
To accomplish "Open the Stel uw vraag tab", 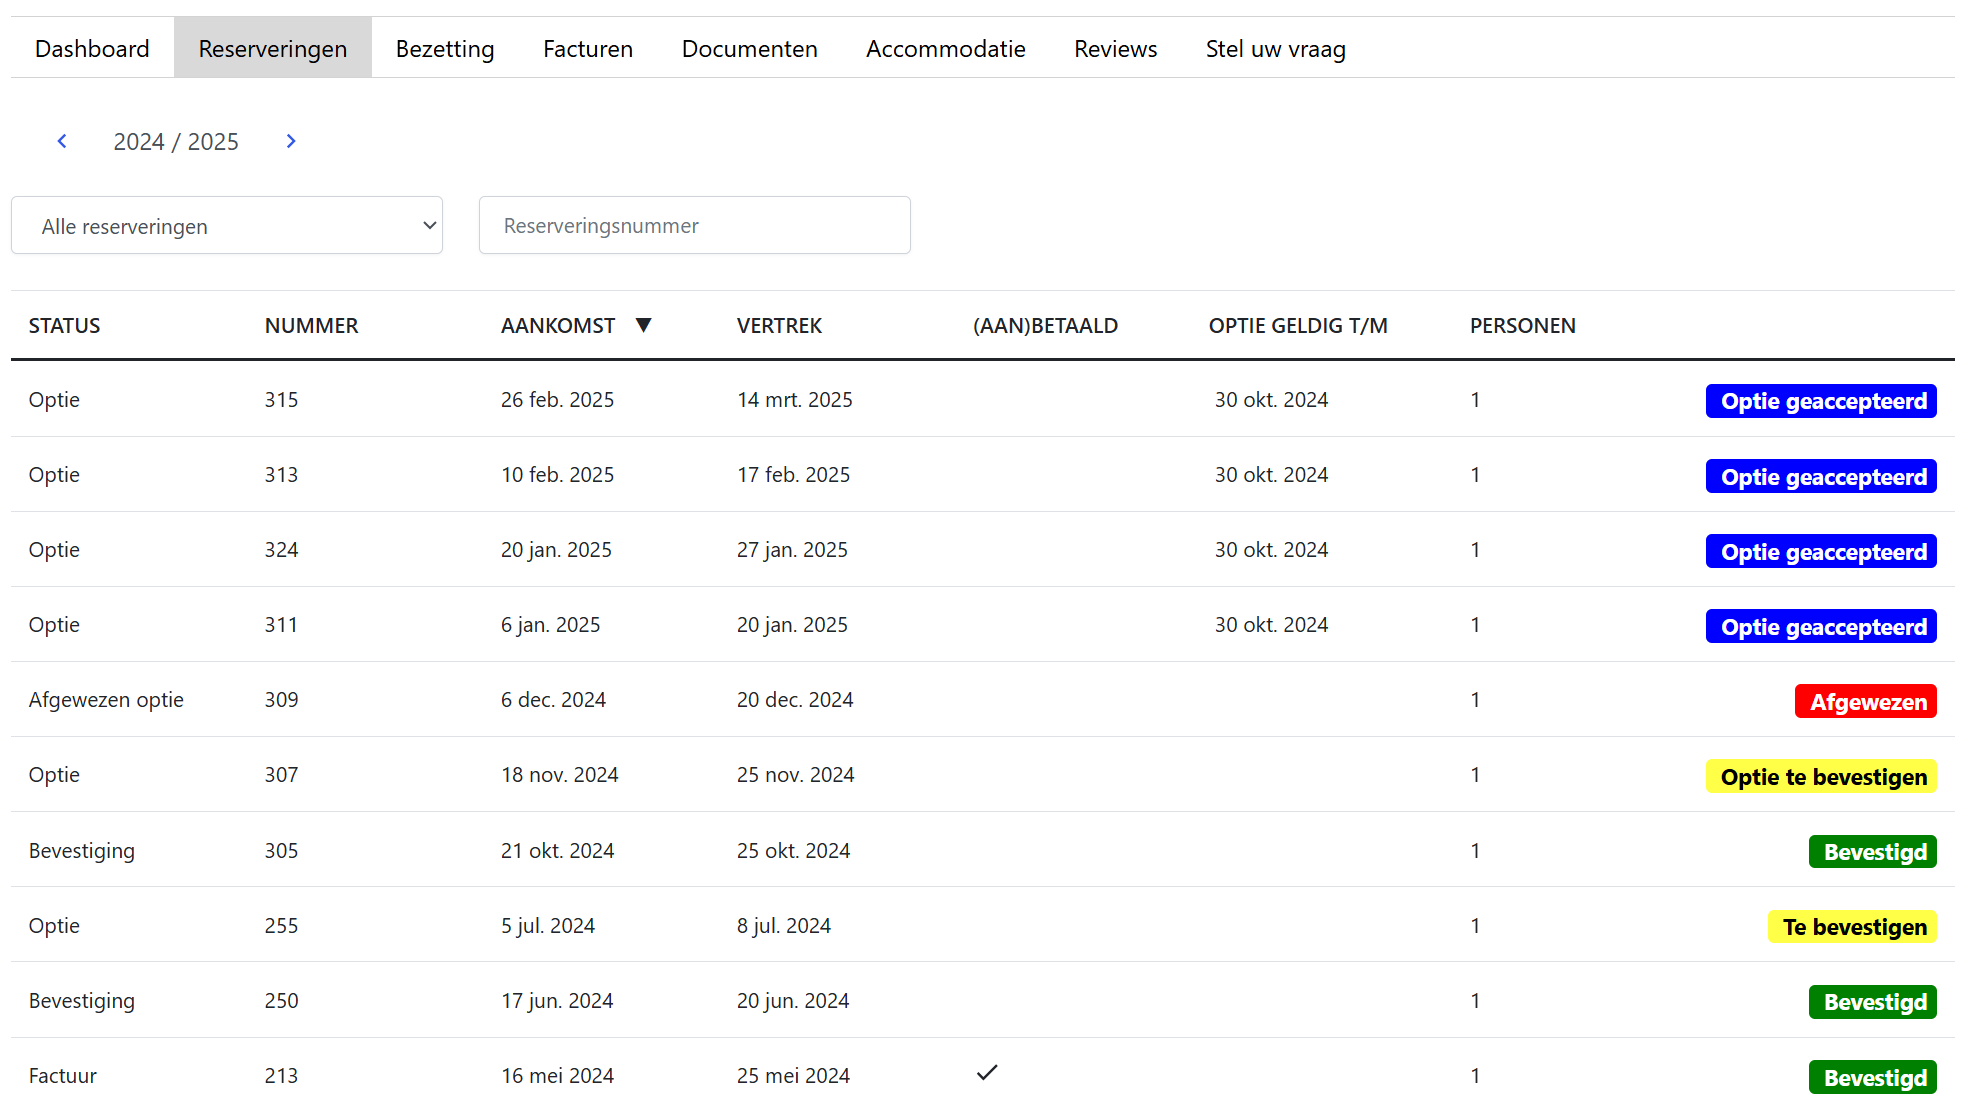I will click(1275, 48).
